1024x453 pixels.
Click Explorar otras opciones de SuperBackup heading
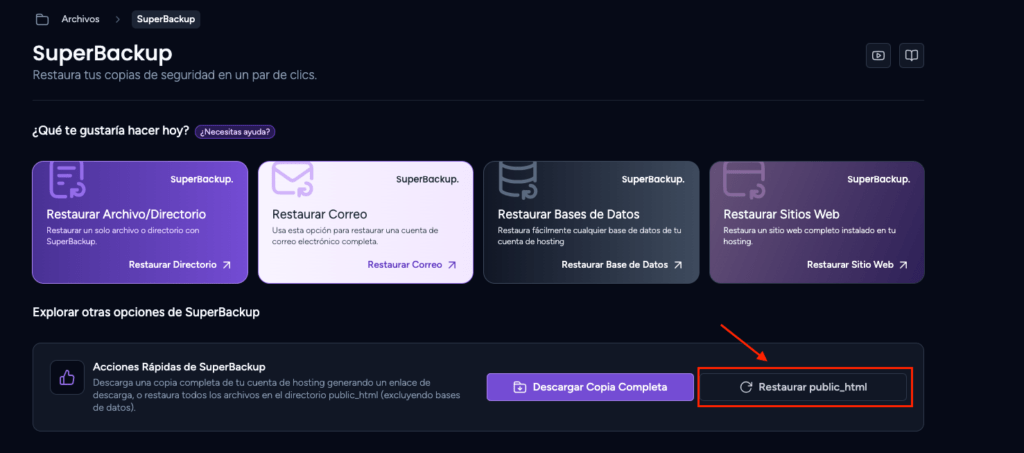tap(146, 312)
